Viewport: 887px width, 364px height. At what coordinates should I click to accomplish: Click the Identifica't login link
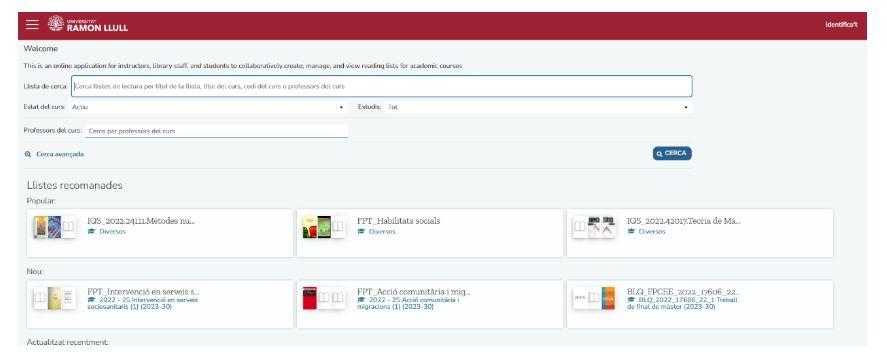pos(841,25)
